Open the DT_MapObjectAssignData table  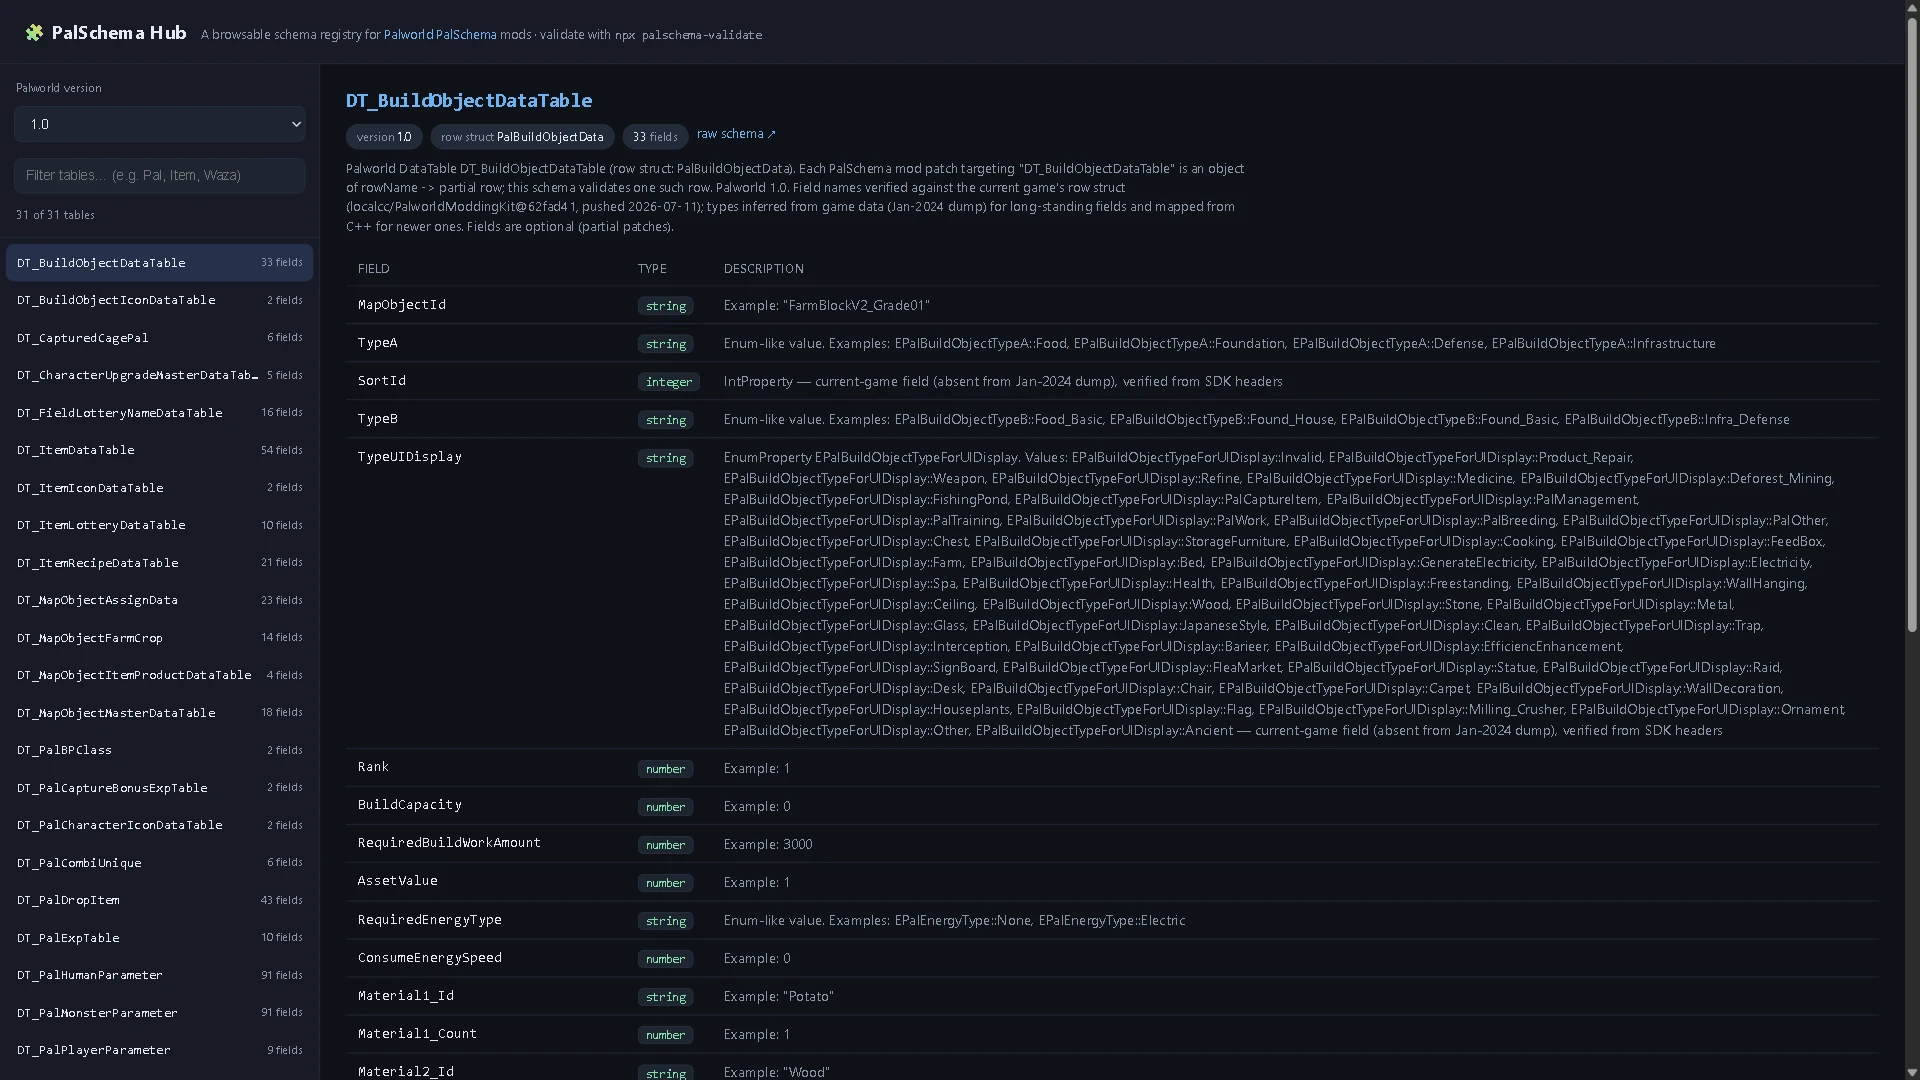point(160,600)
